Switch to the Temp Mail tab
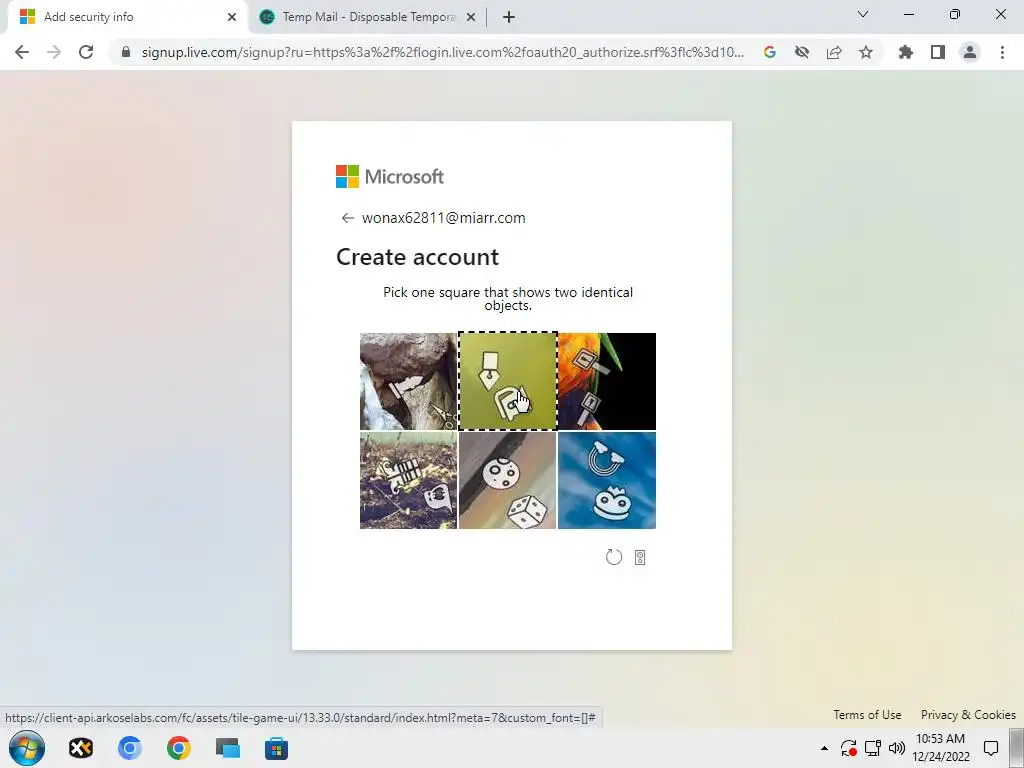This screenshot has height=768, width=1024. [x=369, y=17]
